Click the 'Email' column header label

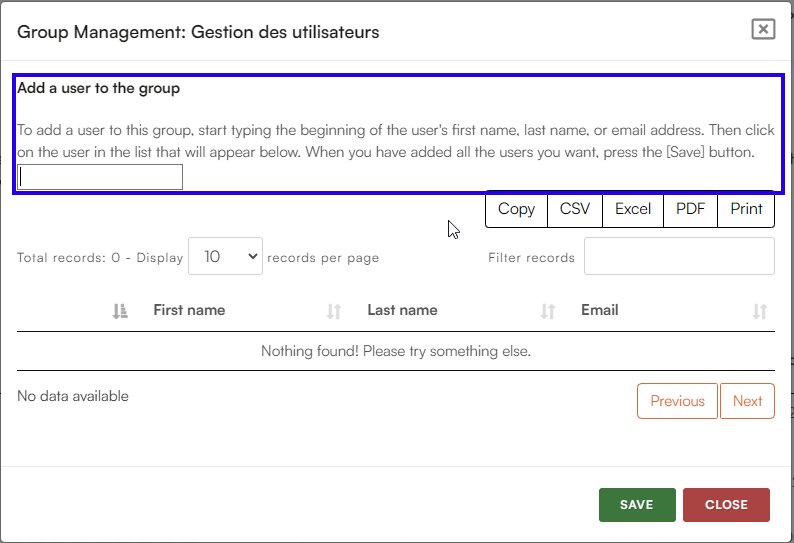(x=600, y=310)
